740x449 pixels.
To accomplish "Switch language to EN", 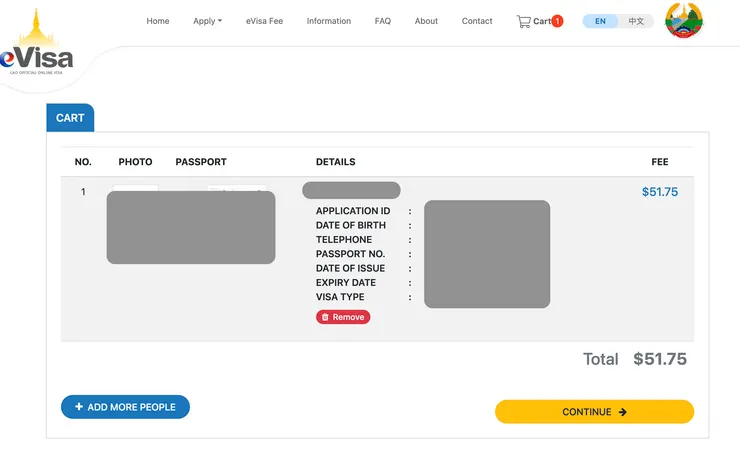I will click(x=600, y=21).
